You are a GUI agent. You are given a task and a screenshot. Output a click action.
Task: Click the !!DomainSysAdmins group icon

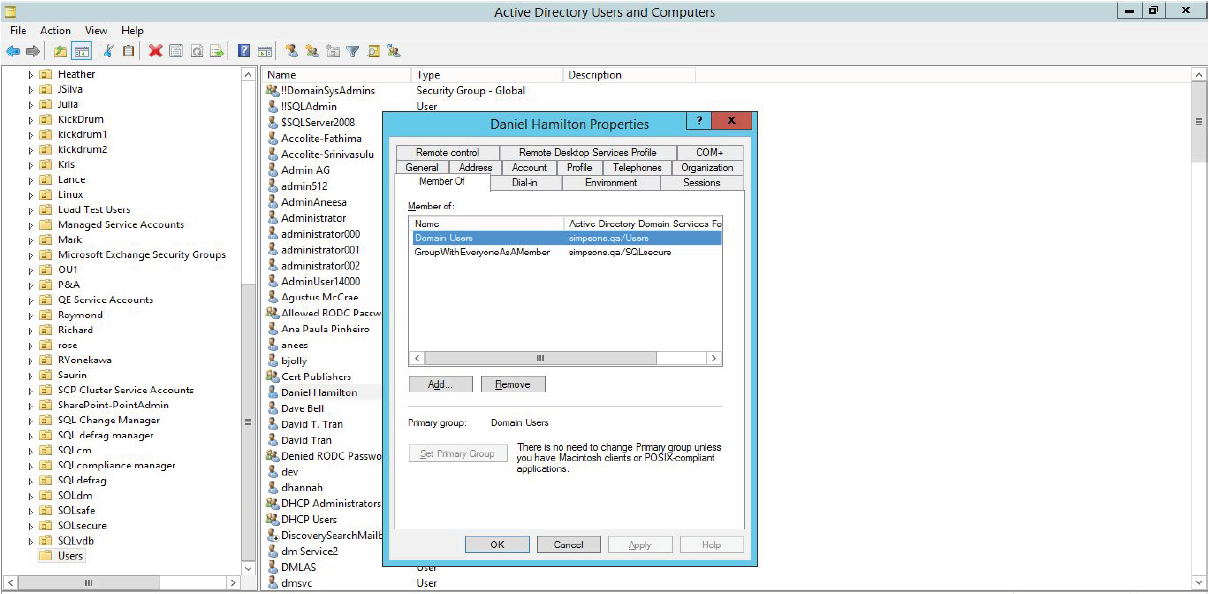[x=272, y=90]
